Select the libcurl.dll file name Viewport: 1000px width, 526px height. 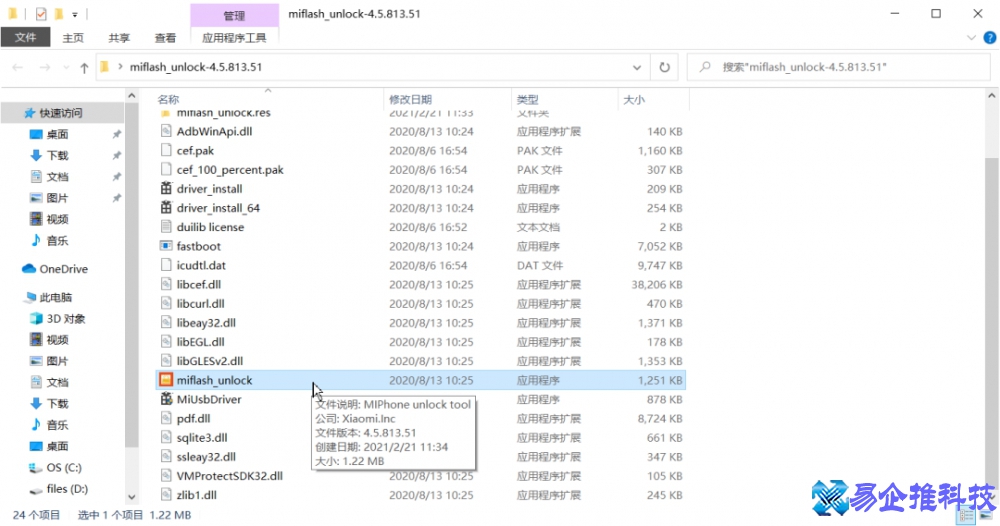200,303
